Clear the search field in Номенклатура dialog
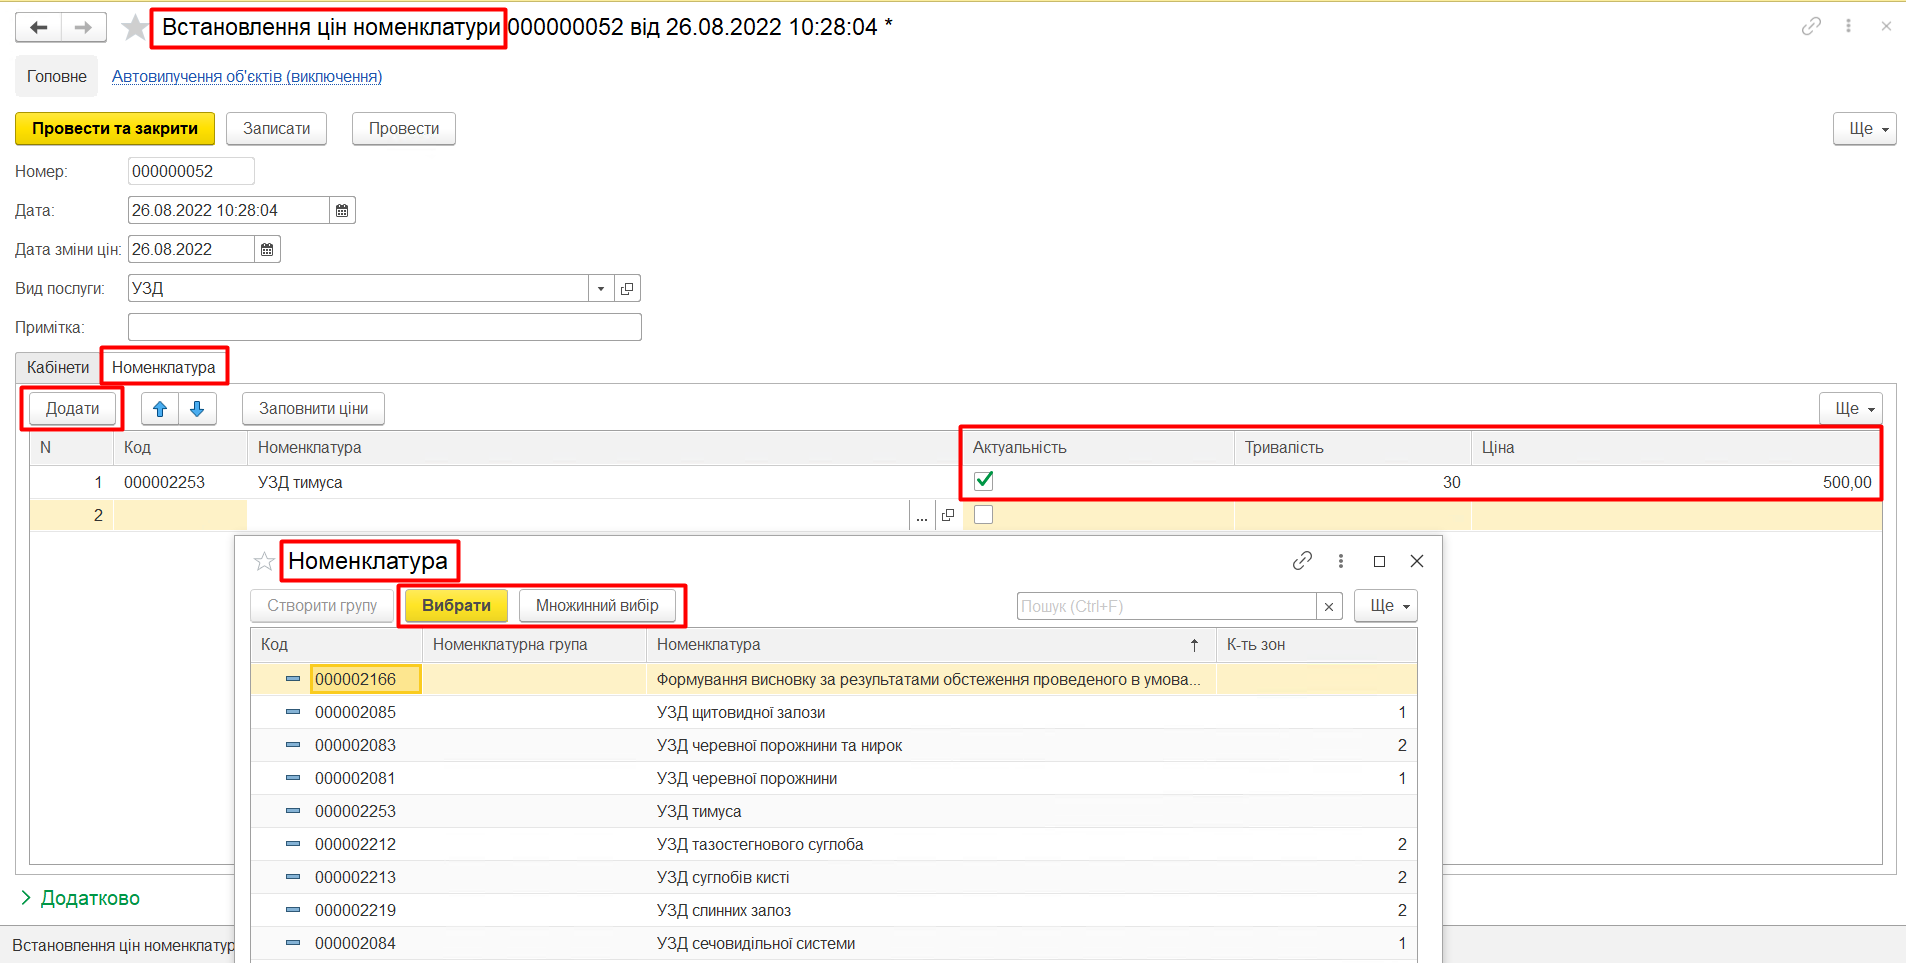The image size is (1906, 963). click(1329, 607)
